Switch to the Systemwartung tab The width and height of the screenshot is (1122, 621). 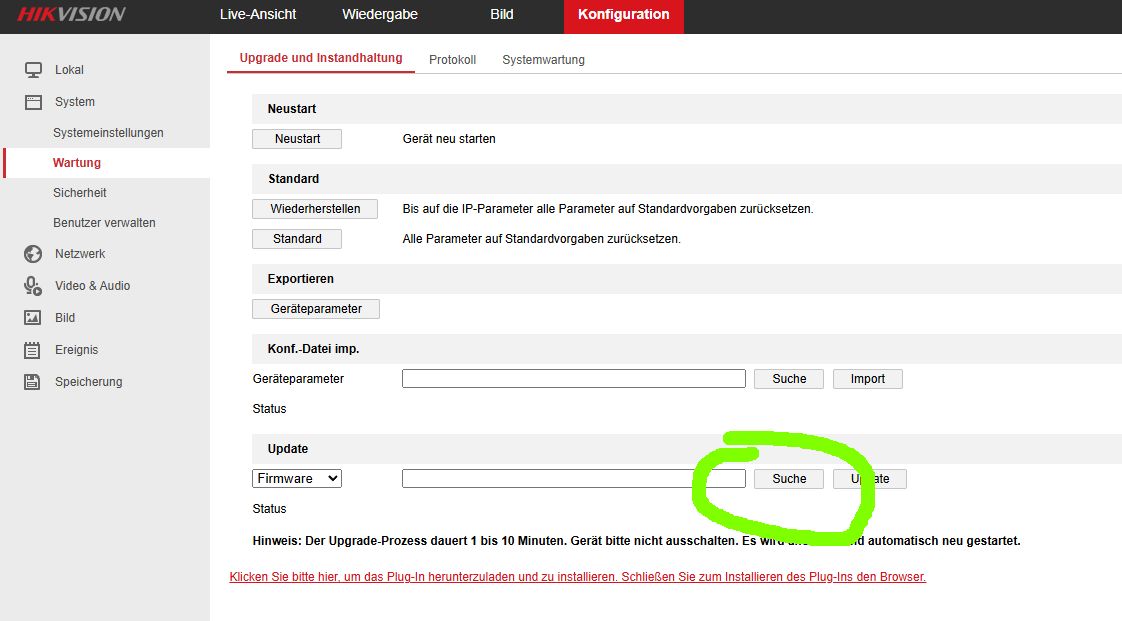(543, 60)
